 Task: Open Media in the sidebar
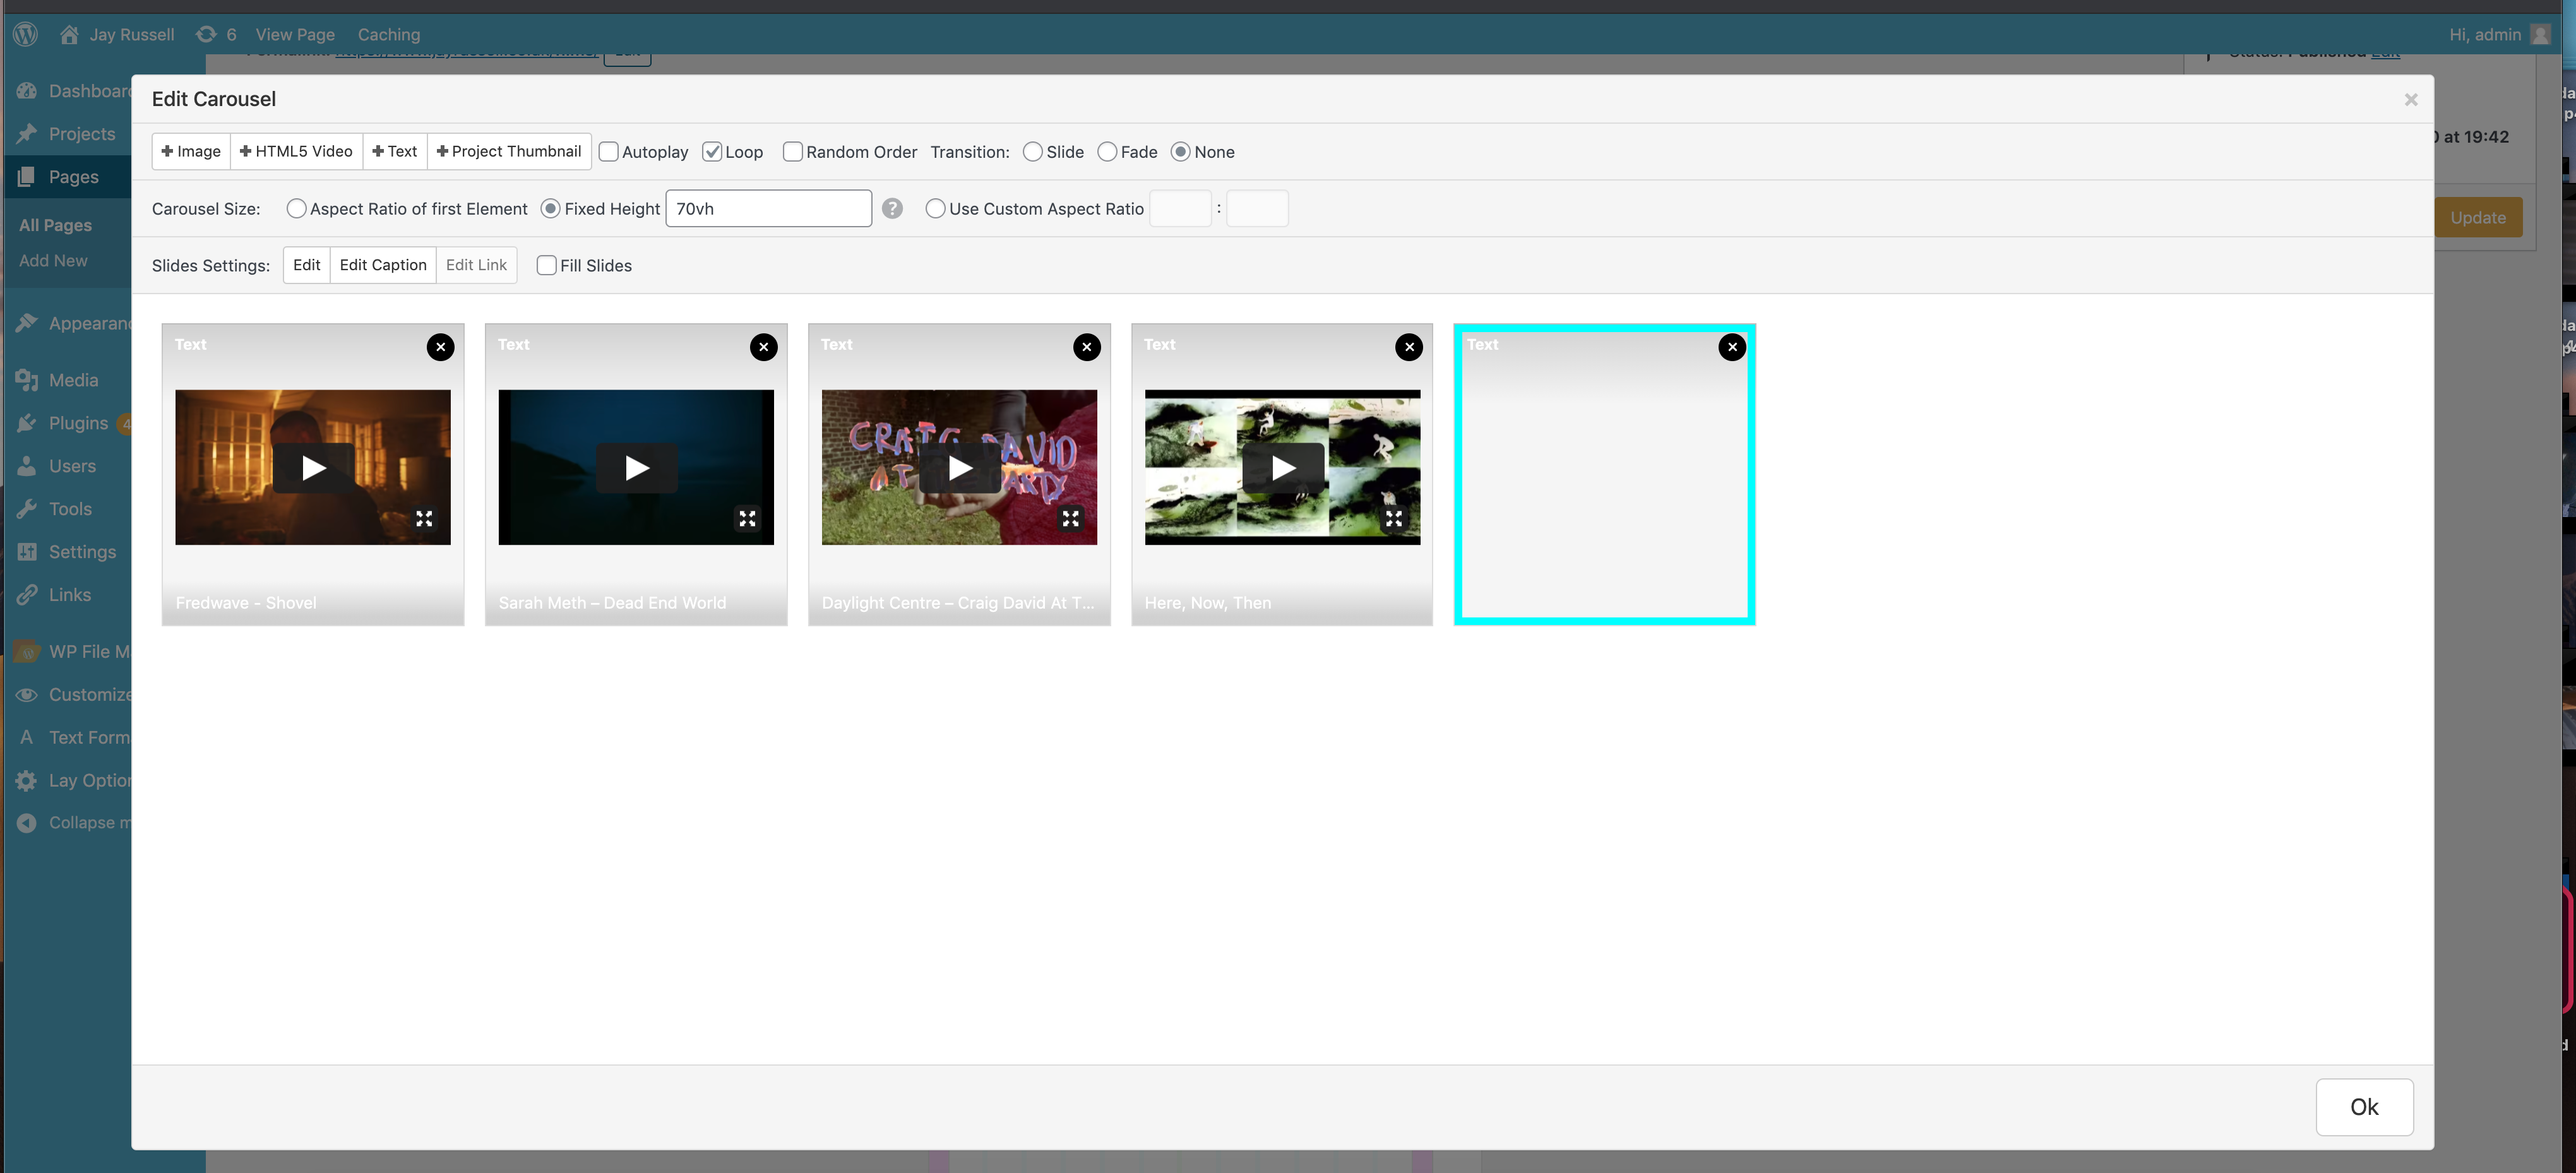tap(73, 380)
